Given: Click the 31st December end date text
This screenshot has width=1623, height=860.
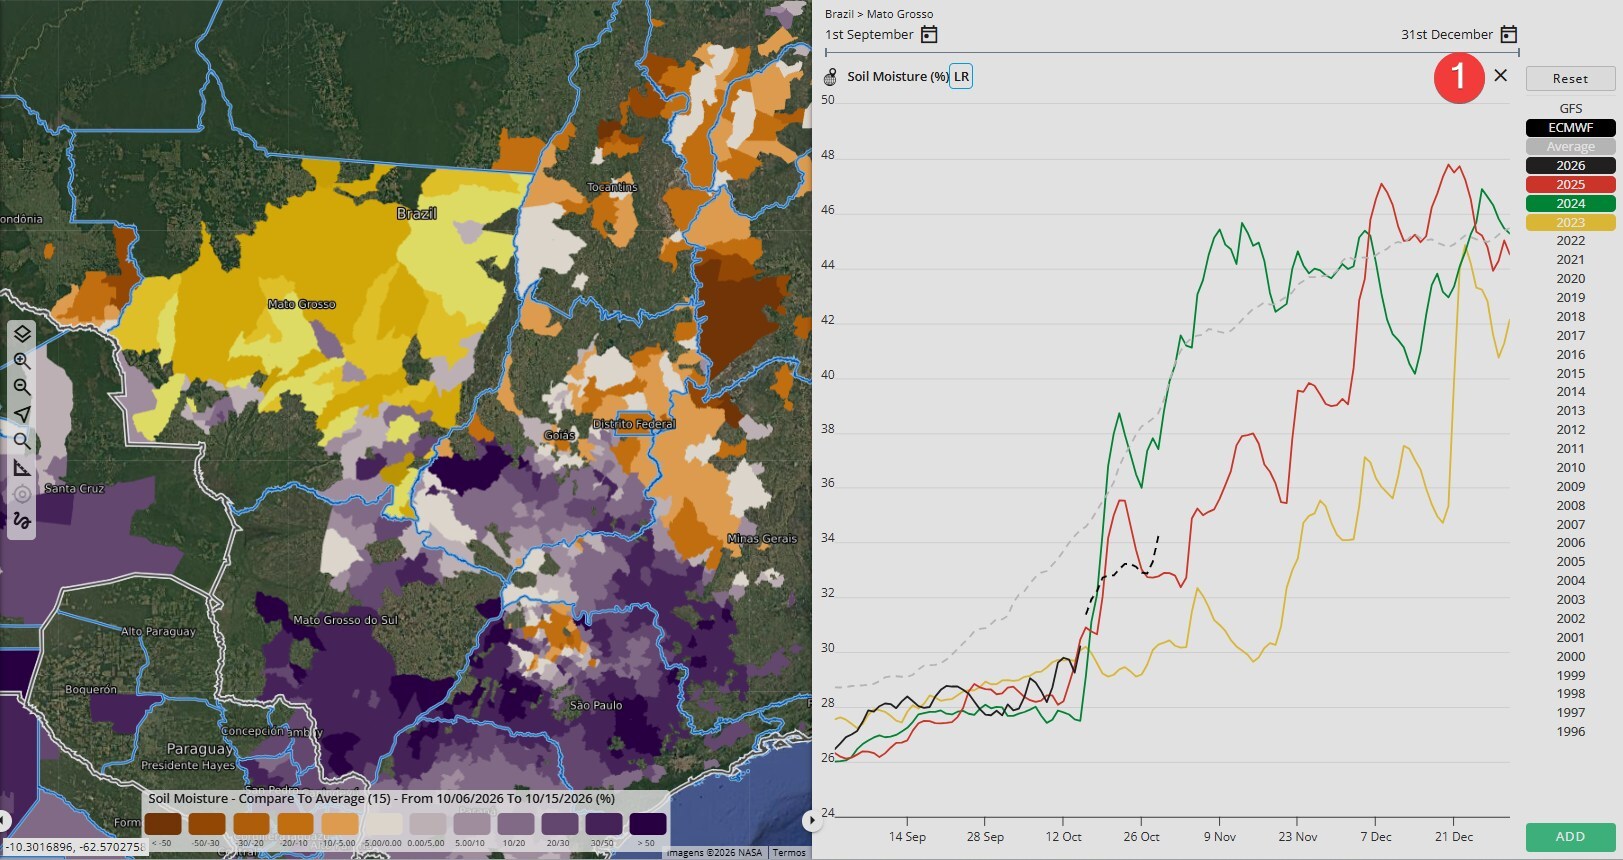Looking at the screenshot, I should (x=1447, y=35).
